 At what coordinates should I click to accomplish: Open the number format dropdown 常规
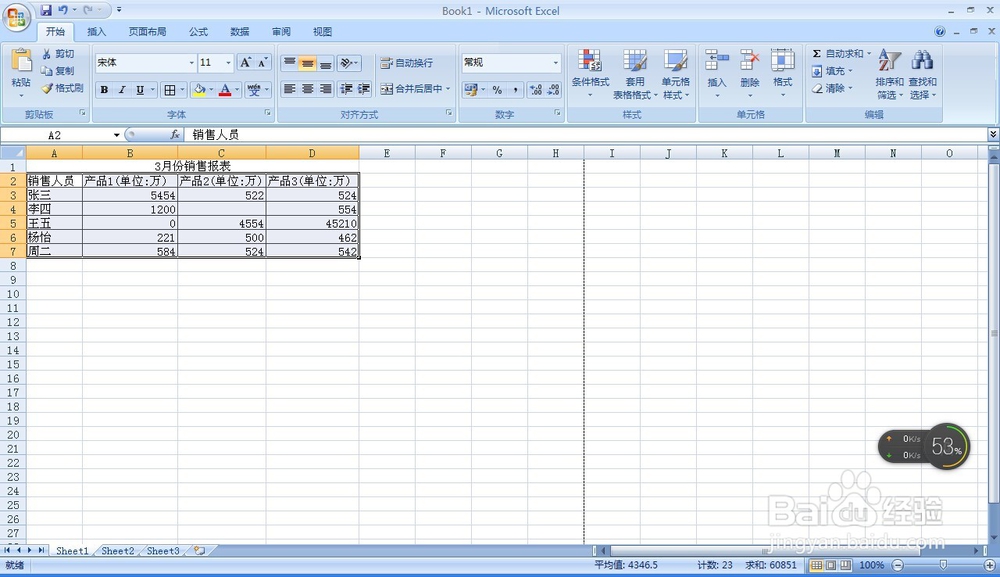pos(555,62)
